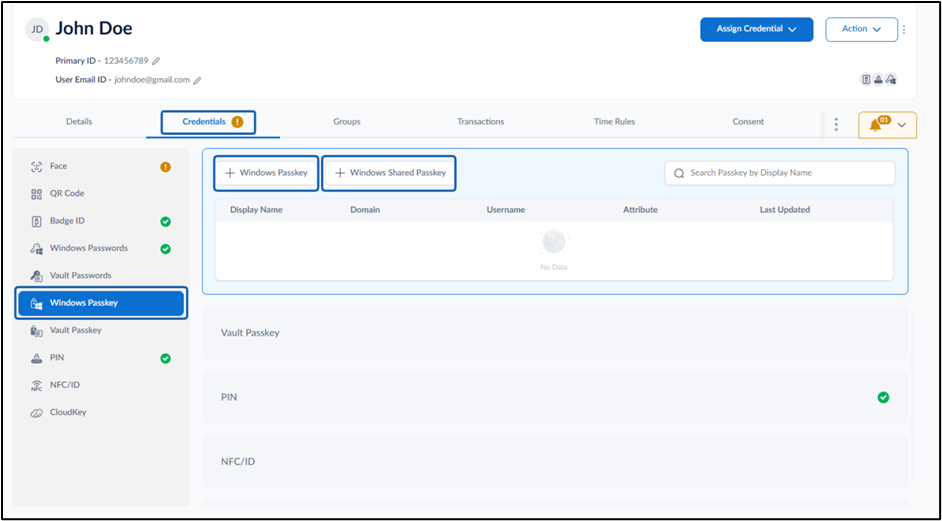Screen dimensions: 942x521
Task: Open the Time Rules tab
Action: [614, 121]
